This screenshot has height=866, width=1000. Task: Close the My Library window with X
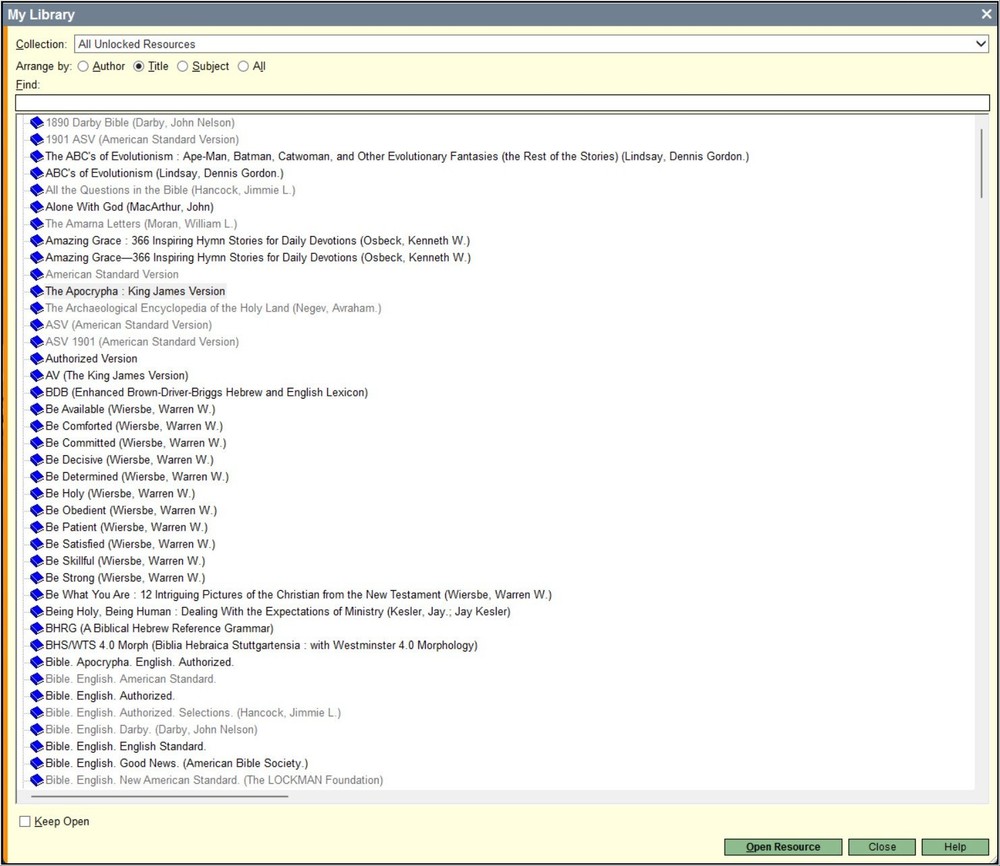coord(986,14)
